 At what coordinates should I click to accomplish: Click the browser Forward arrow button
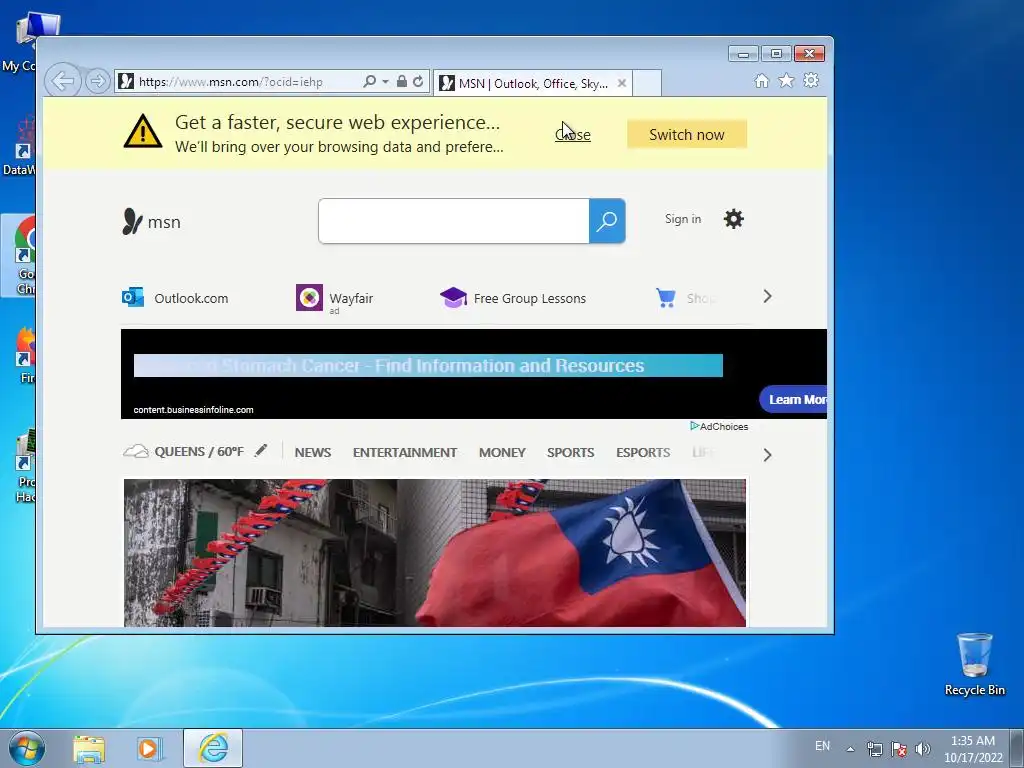coord(97,81)
